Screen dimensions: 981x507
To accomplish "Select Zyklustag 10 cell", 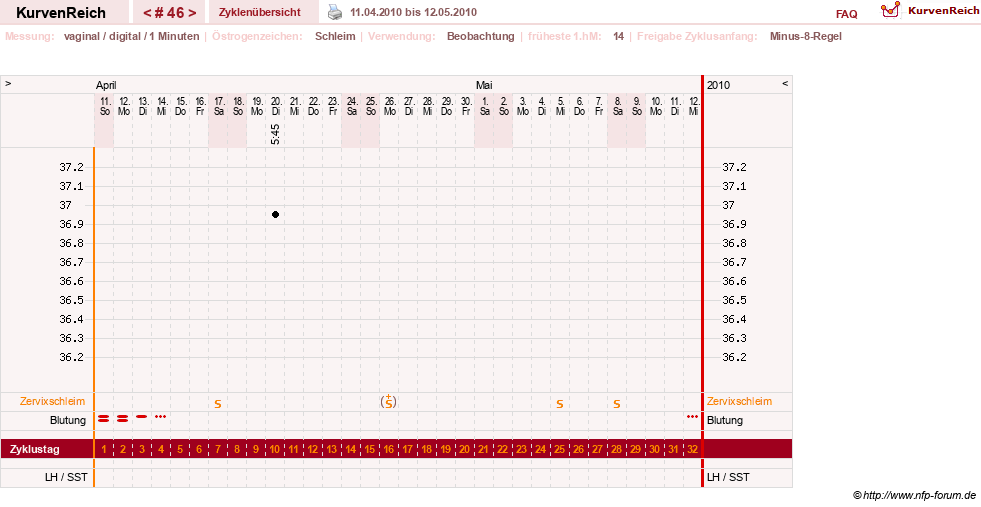I will coord(275,449).
